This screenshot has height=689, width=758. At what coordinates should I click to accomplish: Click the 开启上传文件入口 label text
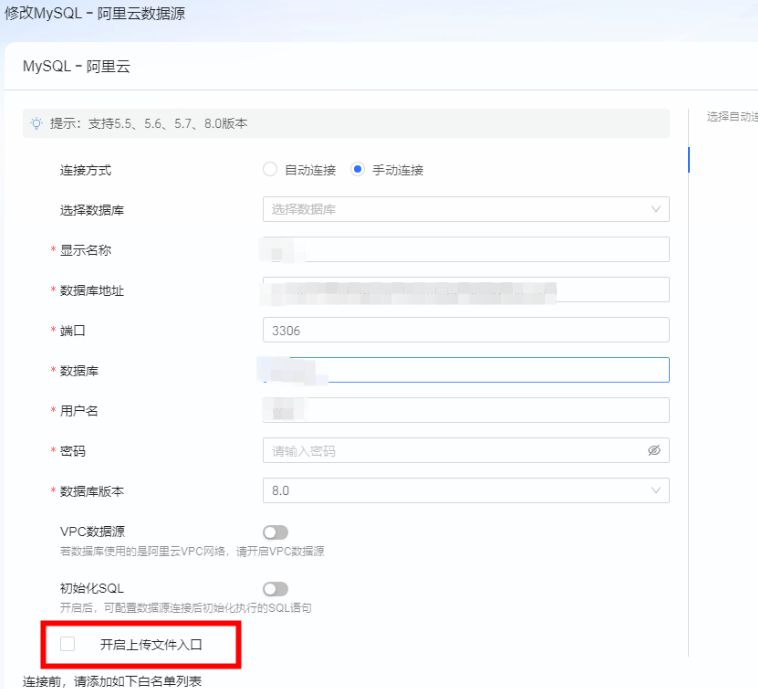point(151,645)
